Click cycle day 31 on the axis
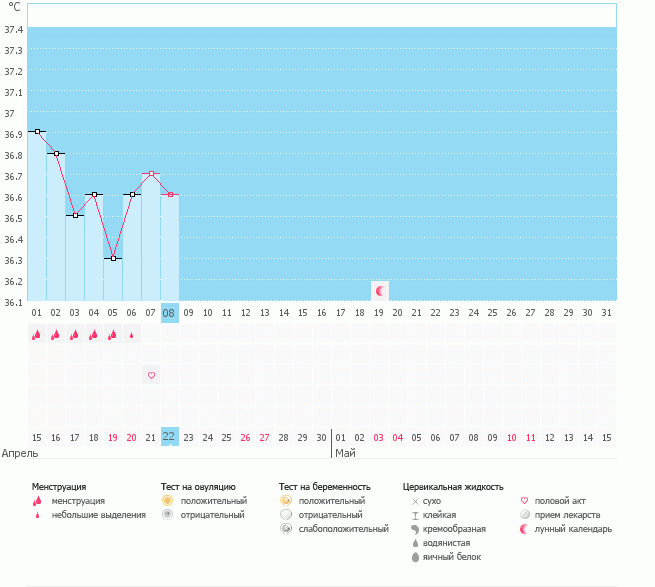 click(606, 312)
